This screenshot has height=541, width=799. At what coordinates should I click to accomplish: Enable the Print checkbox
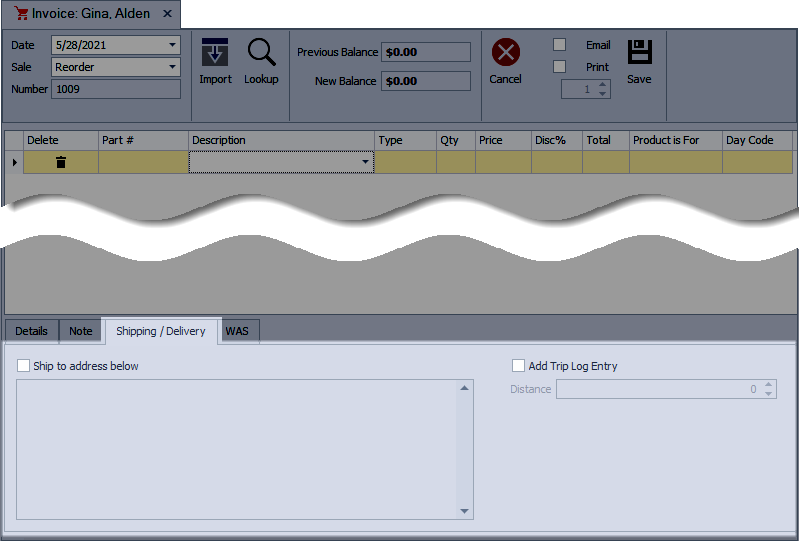point(560,67)
